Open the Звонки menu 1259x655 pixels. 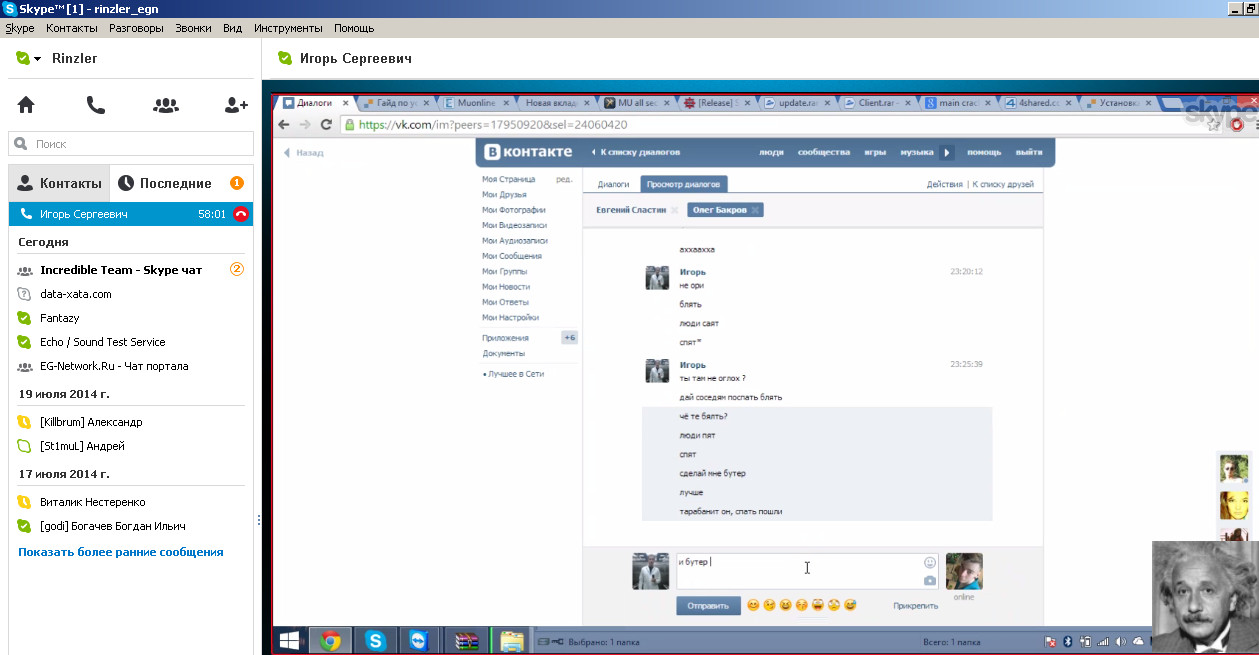pos(193,28)
